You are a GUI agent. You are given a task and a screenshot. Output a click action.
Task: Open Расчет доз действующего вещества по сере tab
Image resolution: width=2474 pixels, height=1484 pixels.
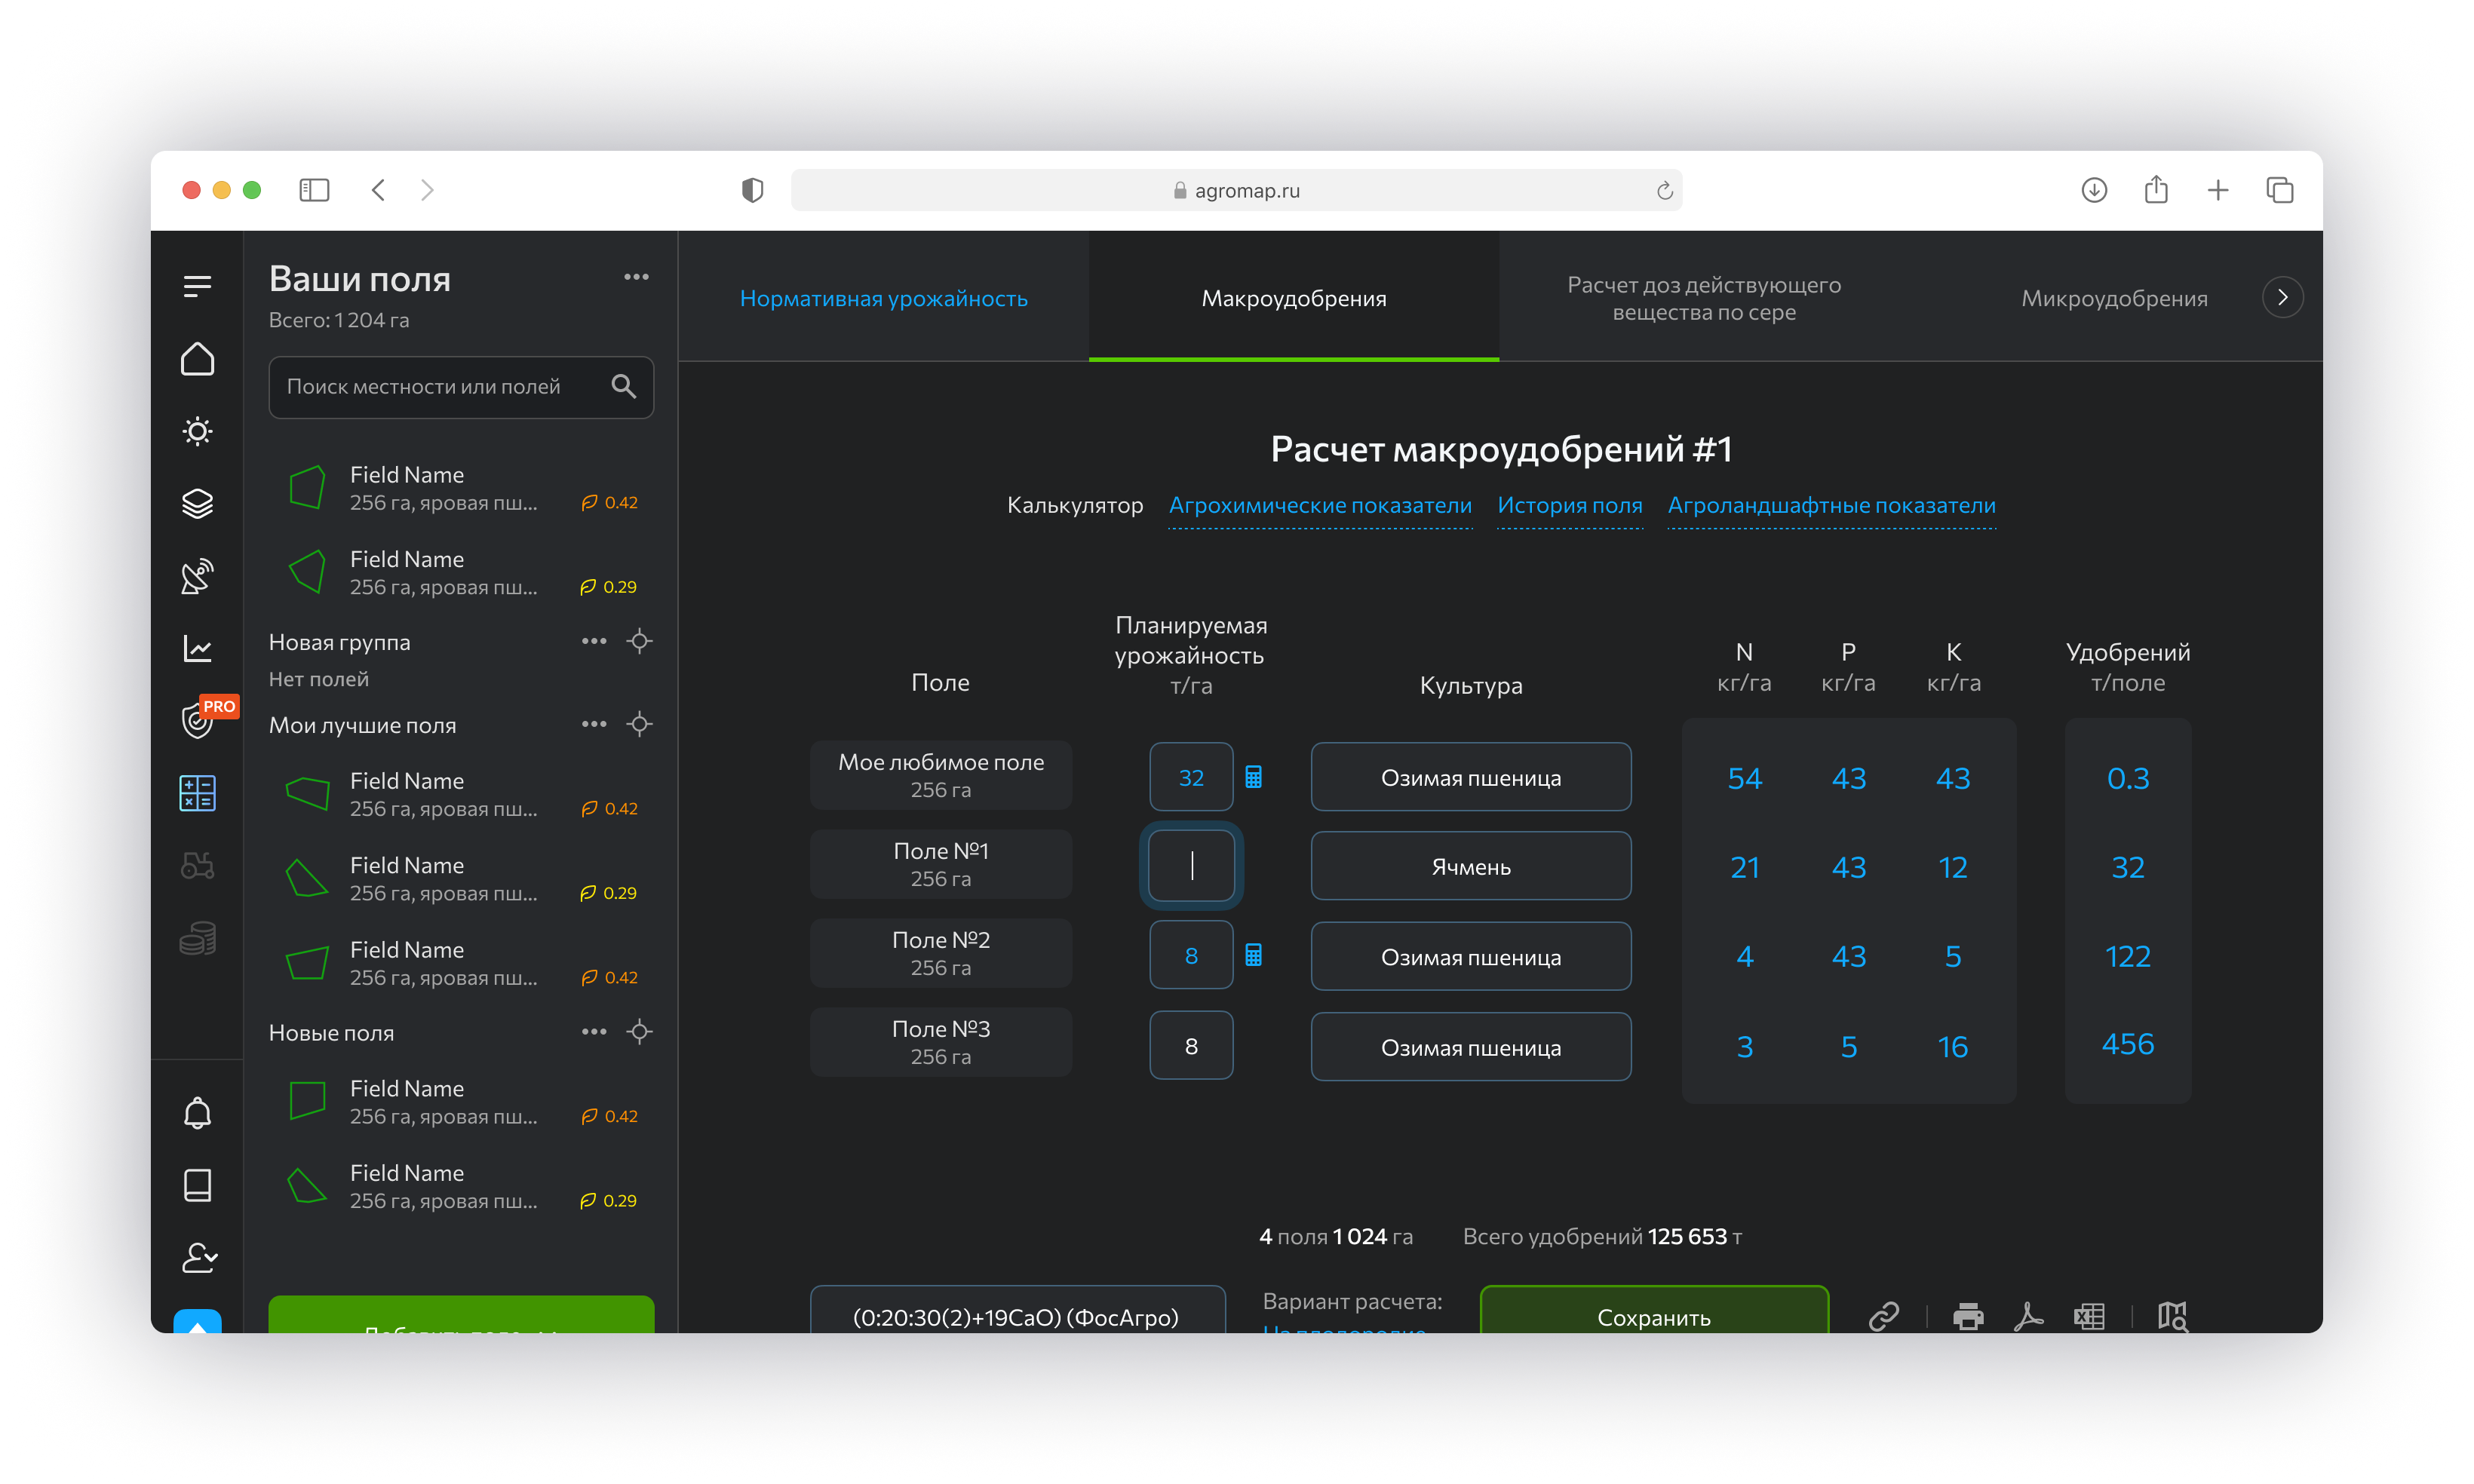1704,298
